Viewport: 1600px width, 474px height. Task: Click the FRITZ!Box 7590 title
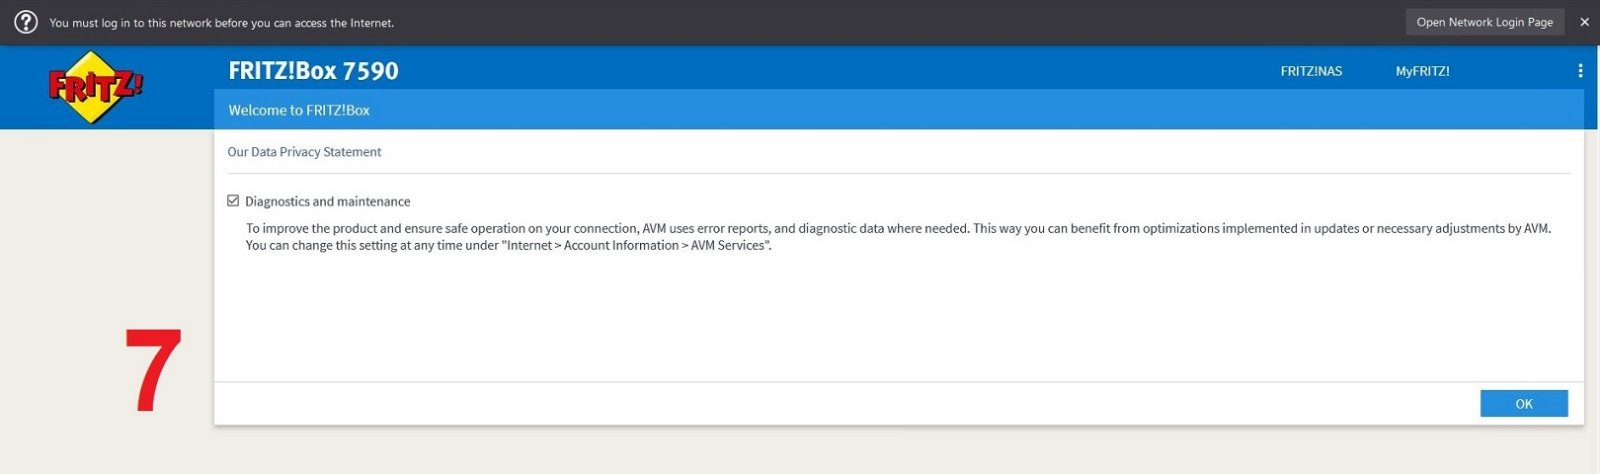[x=313, y=71]
